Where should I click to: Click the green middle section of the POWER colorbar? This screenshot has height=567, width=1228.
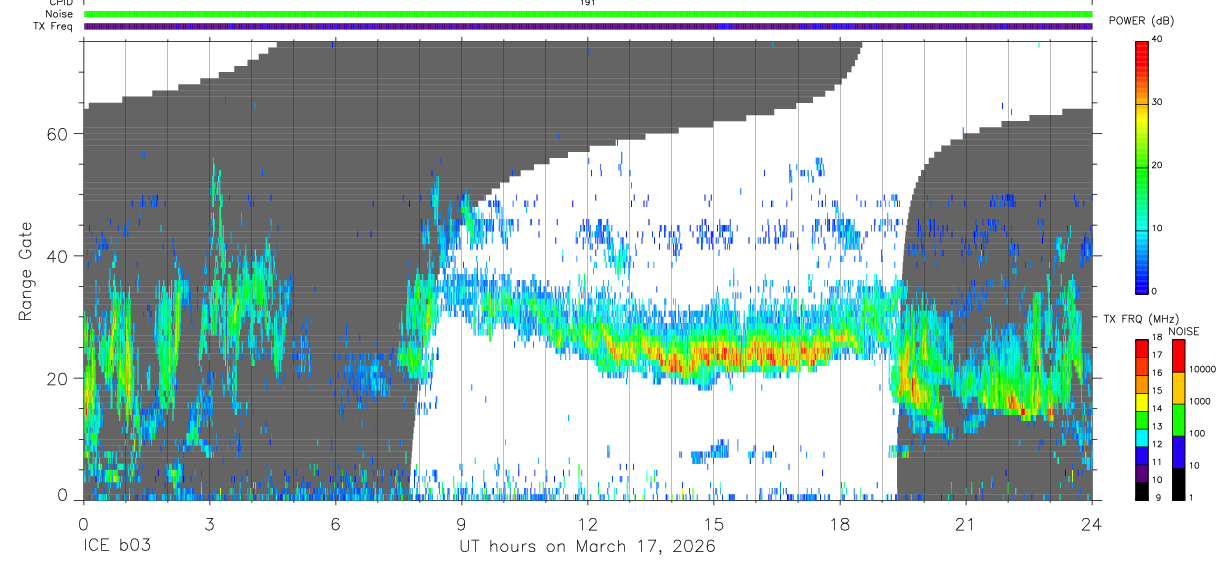point(1142,170)
